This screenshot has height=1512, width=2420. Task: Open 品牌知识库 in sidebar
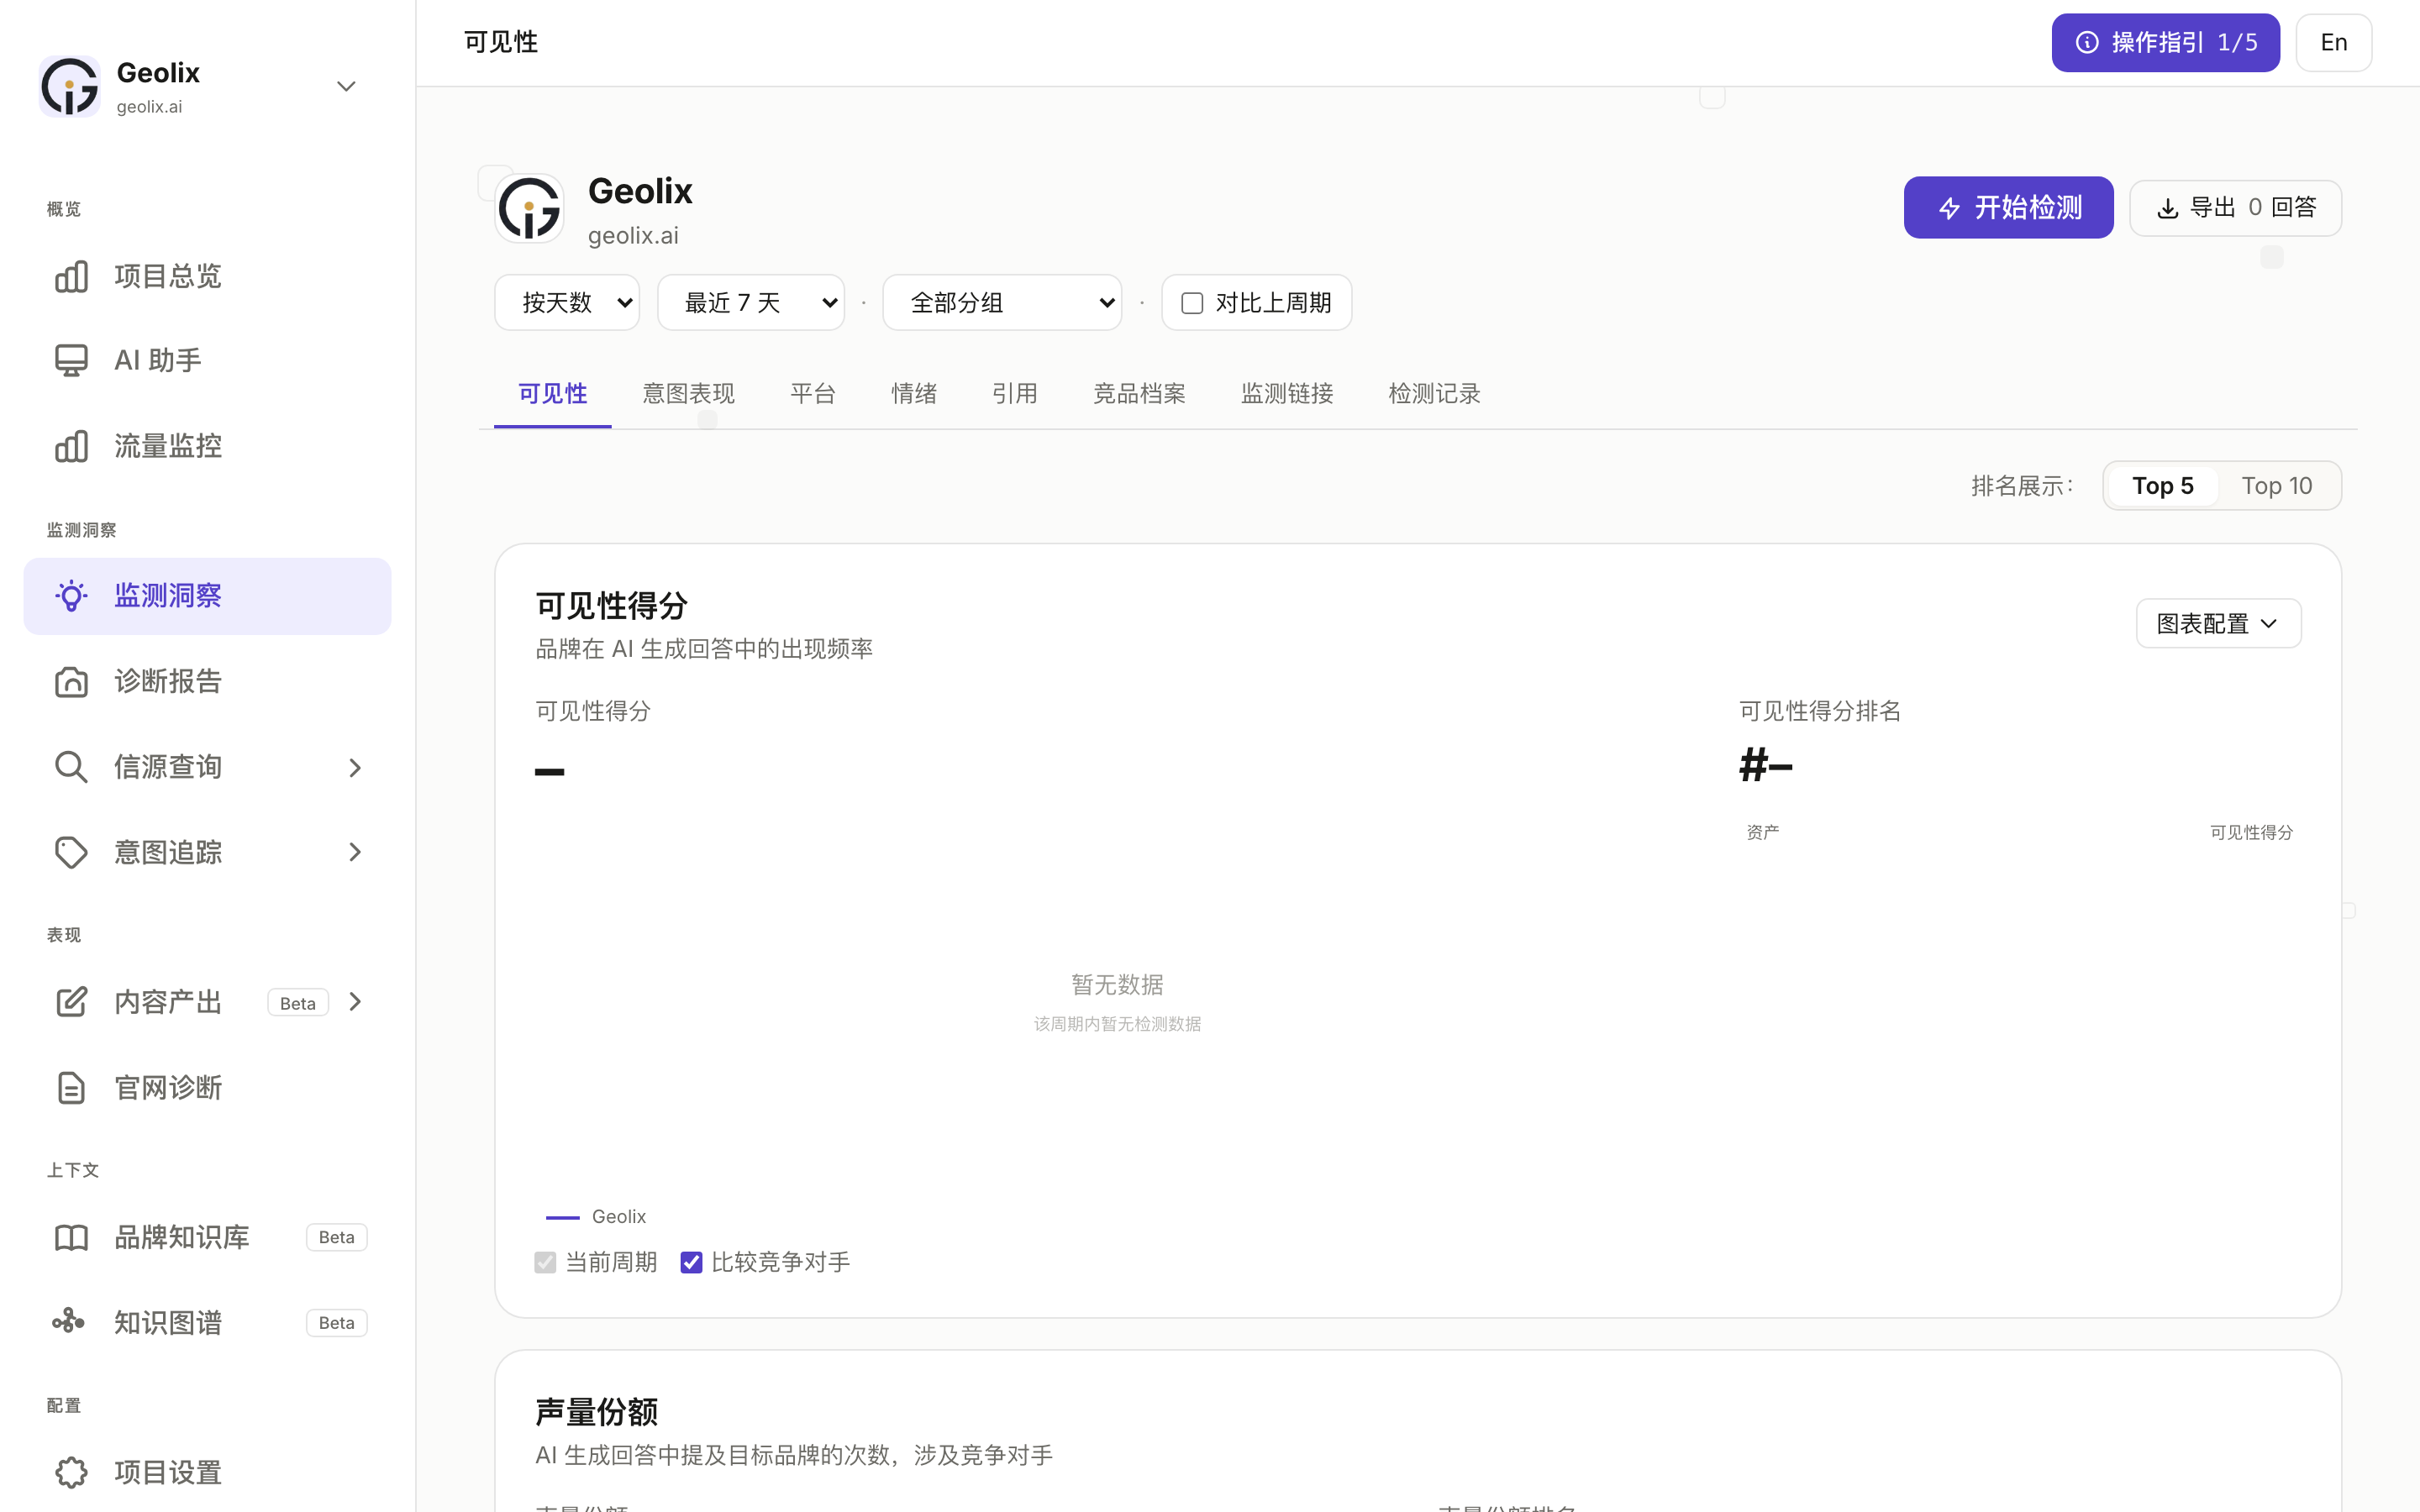point(207,1238)
